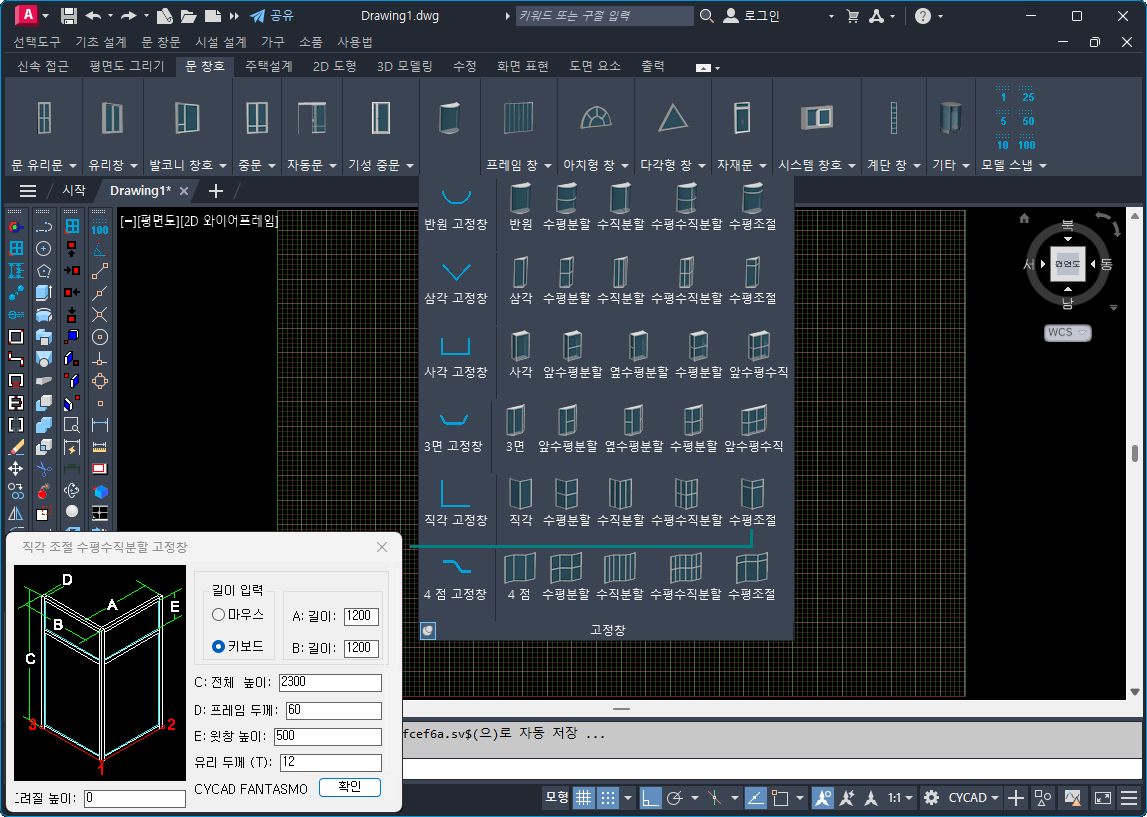Expand the WCS coordinate system dropdown
Screen dimensions: 1147x817
click(x=1067, y=332)
